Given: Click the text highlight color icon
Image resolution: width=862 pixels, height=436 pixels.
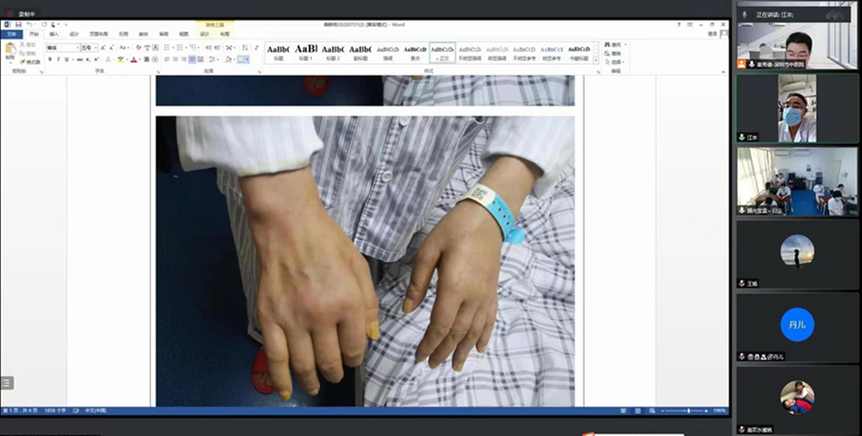Looking at the screenshot, I should click(x=121, y=60).
